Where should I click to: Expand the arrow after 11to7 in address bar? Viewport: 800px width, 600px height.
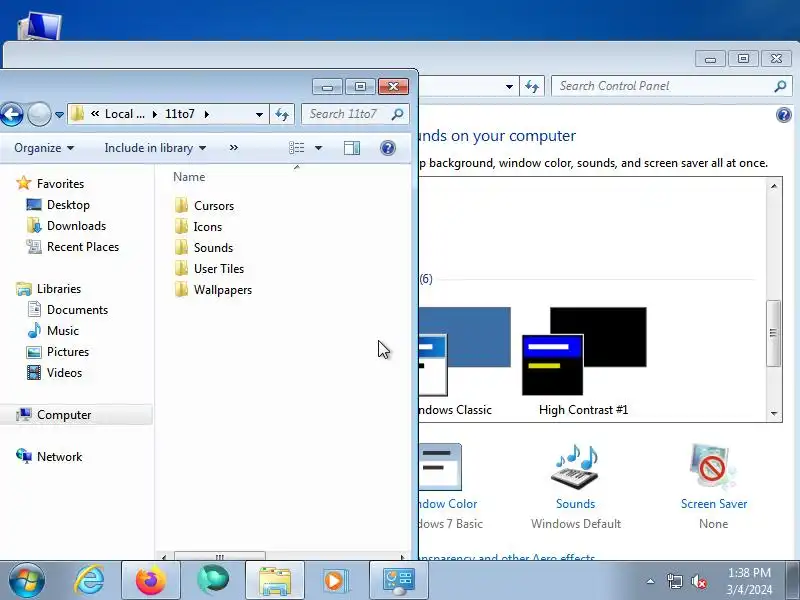(207, 114)
